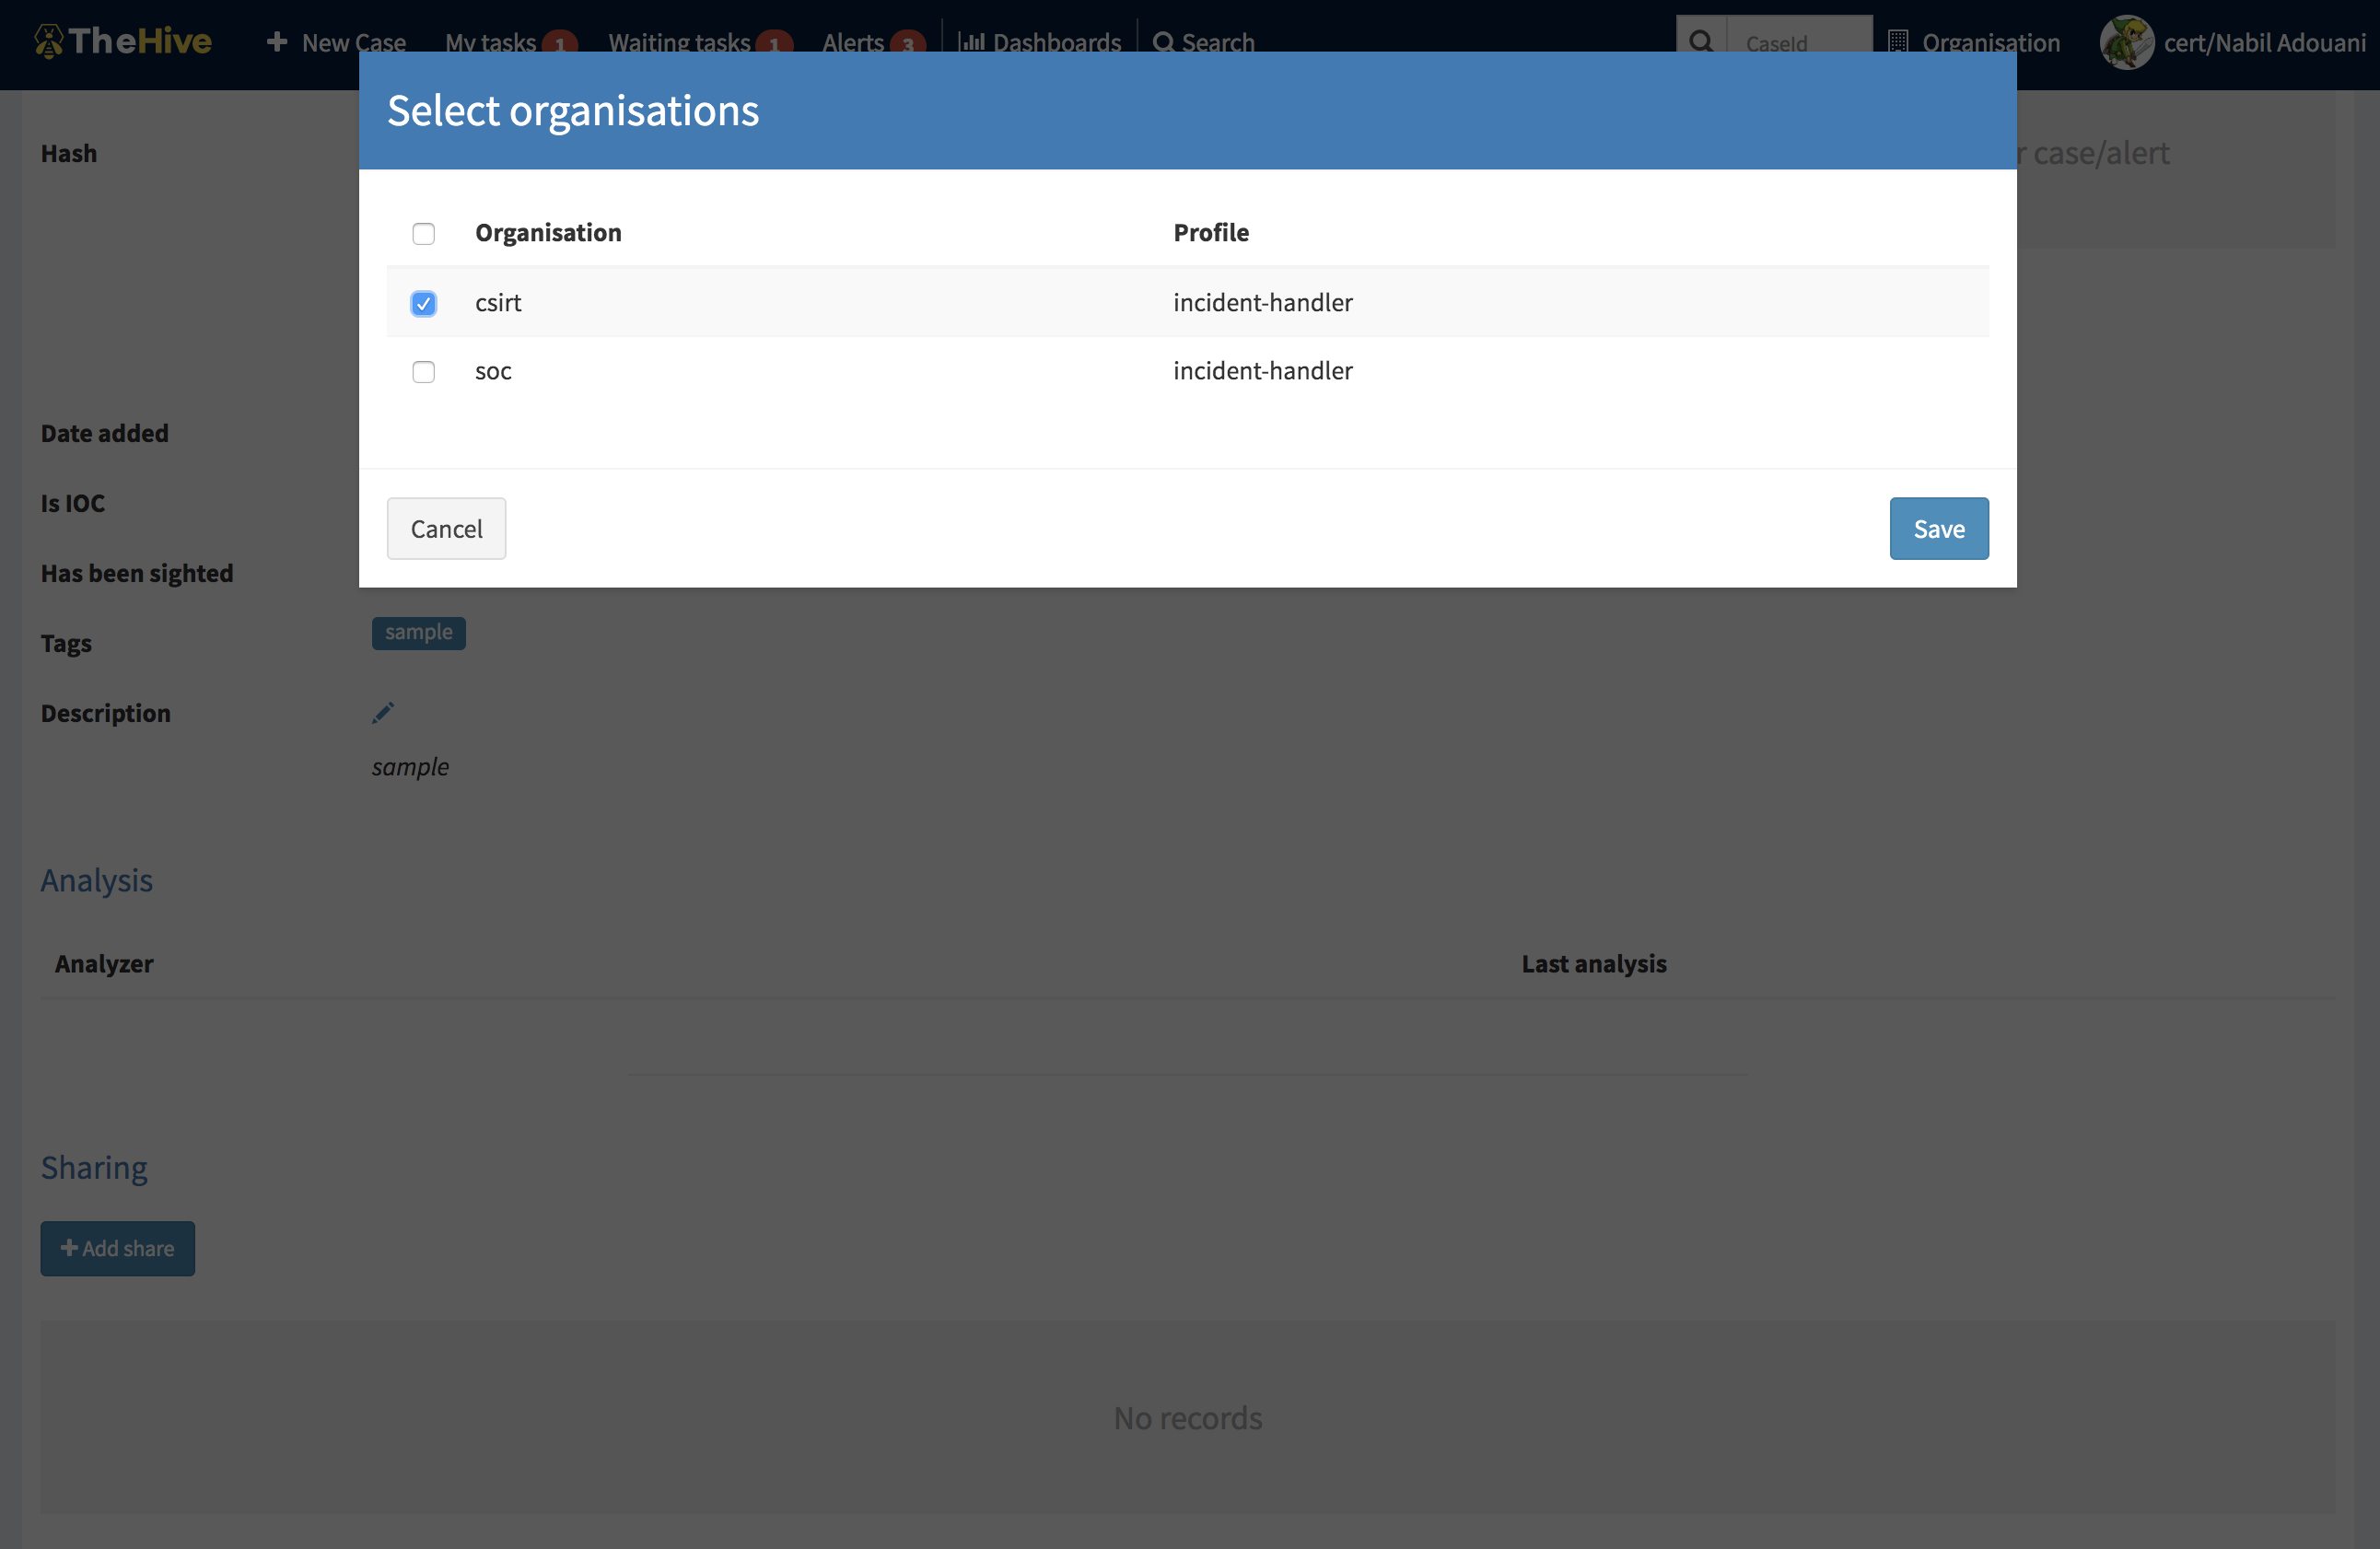The height and width of the screenshot is (1549, 2380).
Task: Click the Sharing section heading
Action: (x=94, y=1167)
